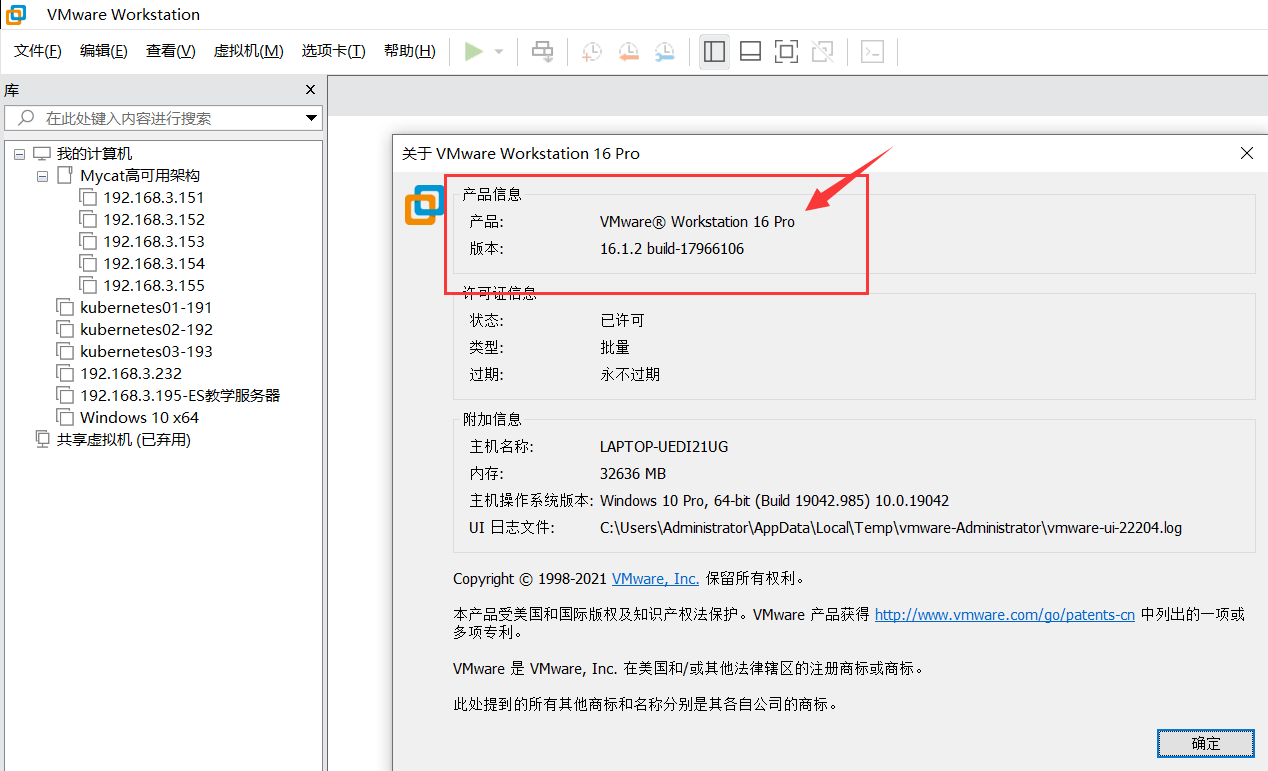Toggle the thumbnail bar view icon
Viewport: 1268px width, 771px height.
click(751, 51)
